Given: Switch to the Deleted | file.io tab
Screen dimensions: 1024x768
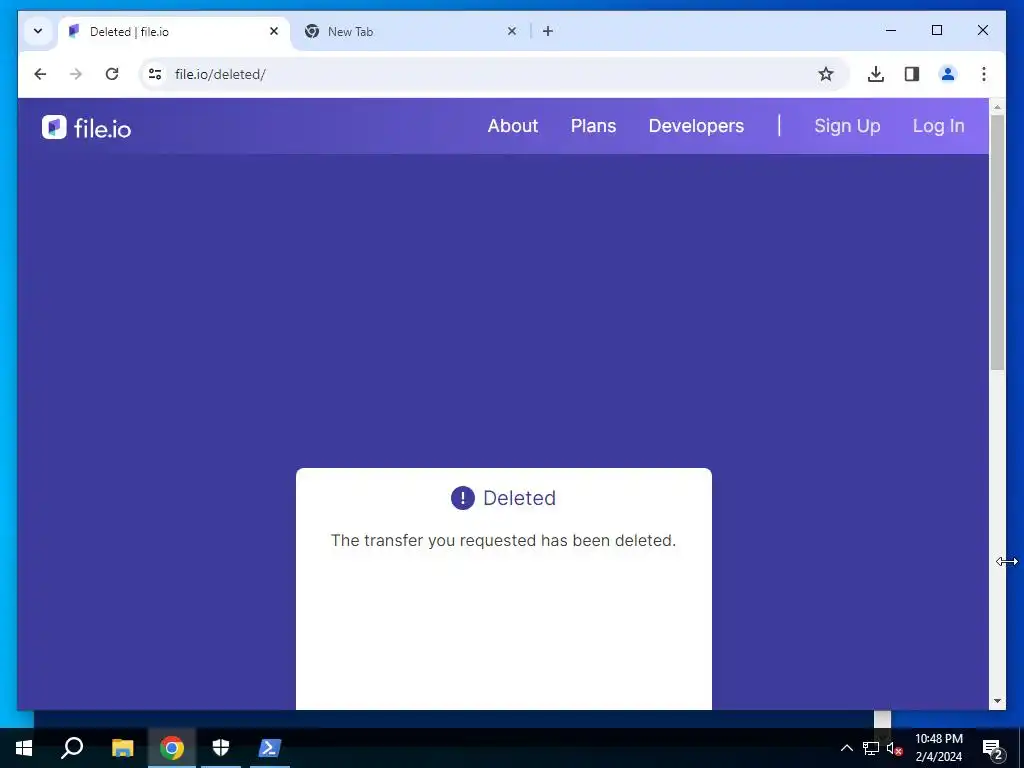Looking at the screenshot, I should [x=174, y=31].
